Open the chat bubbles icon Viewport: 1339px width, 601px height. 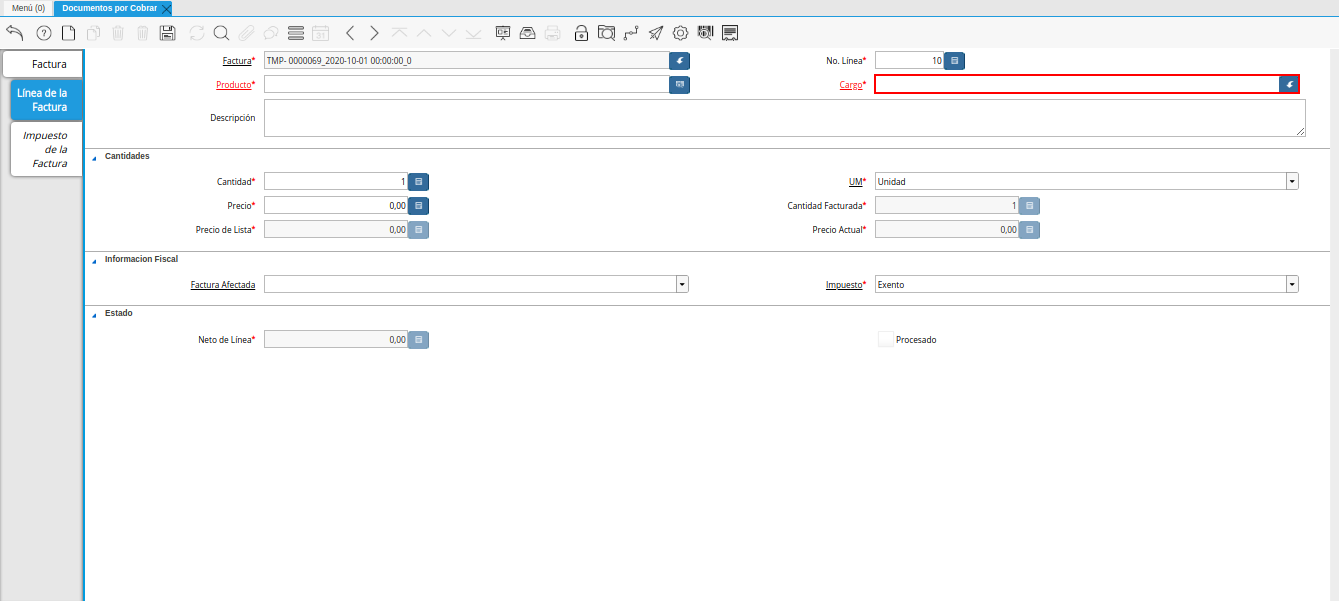click(x=270, y=33)
